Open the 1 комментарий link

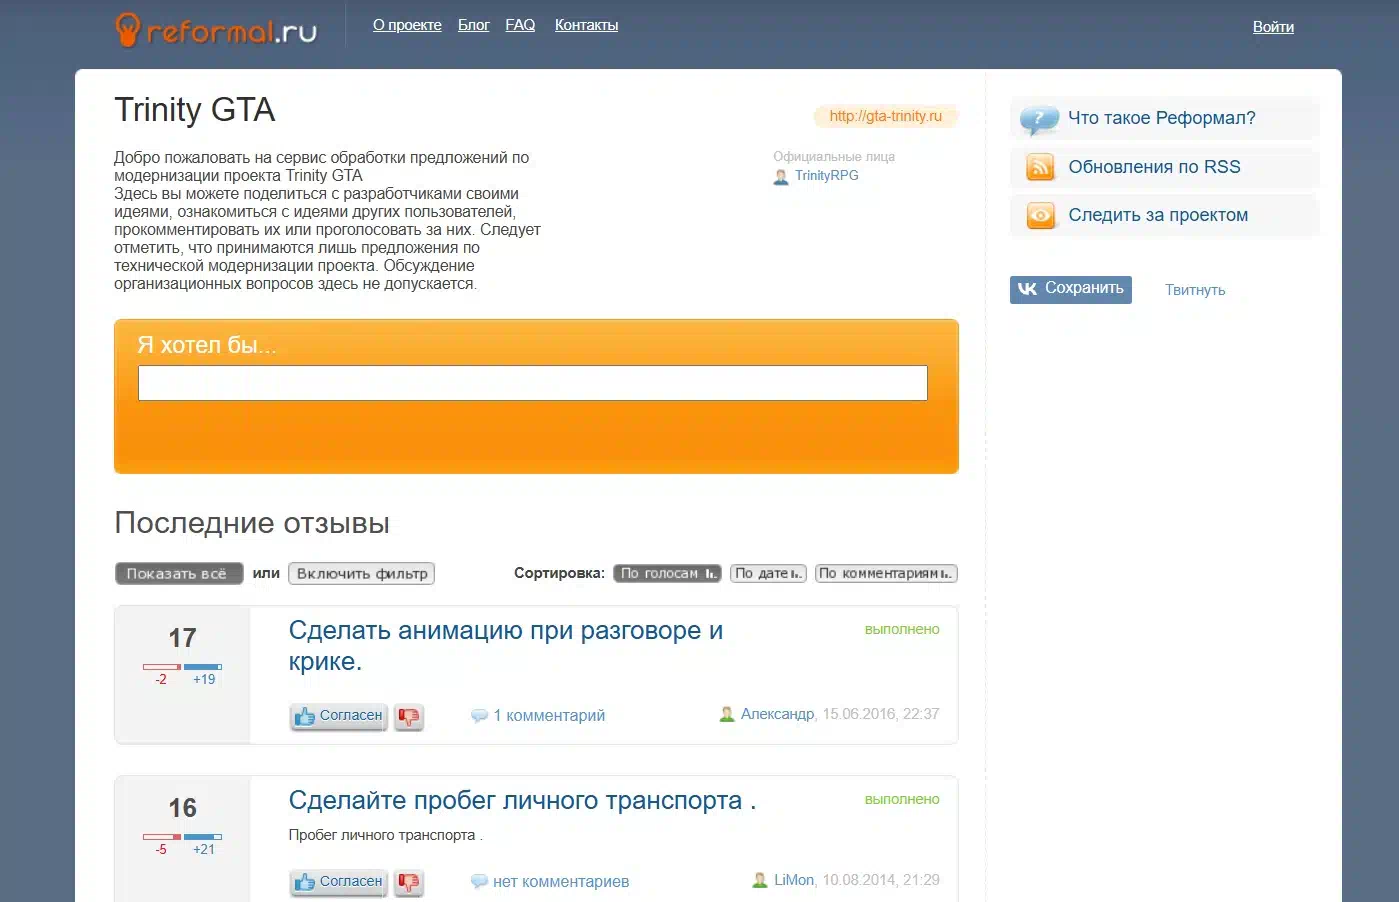(549, 716)
